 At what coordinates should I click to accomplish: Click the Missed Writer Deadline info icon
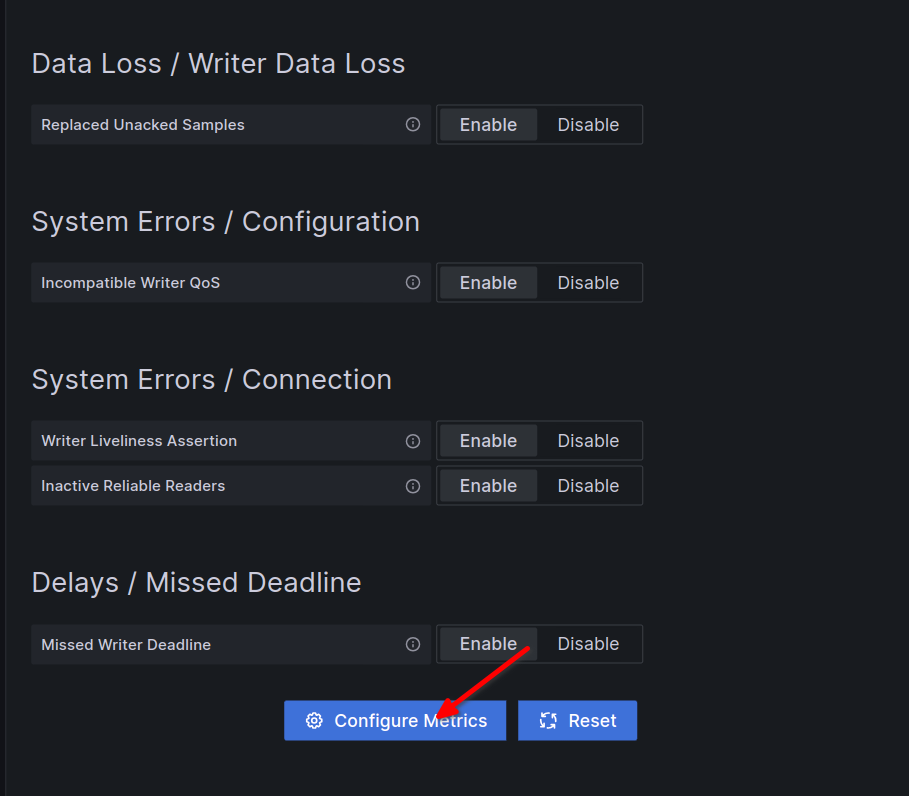412,644
